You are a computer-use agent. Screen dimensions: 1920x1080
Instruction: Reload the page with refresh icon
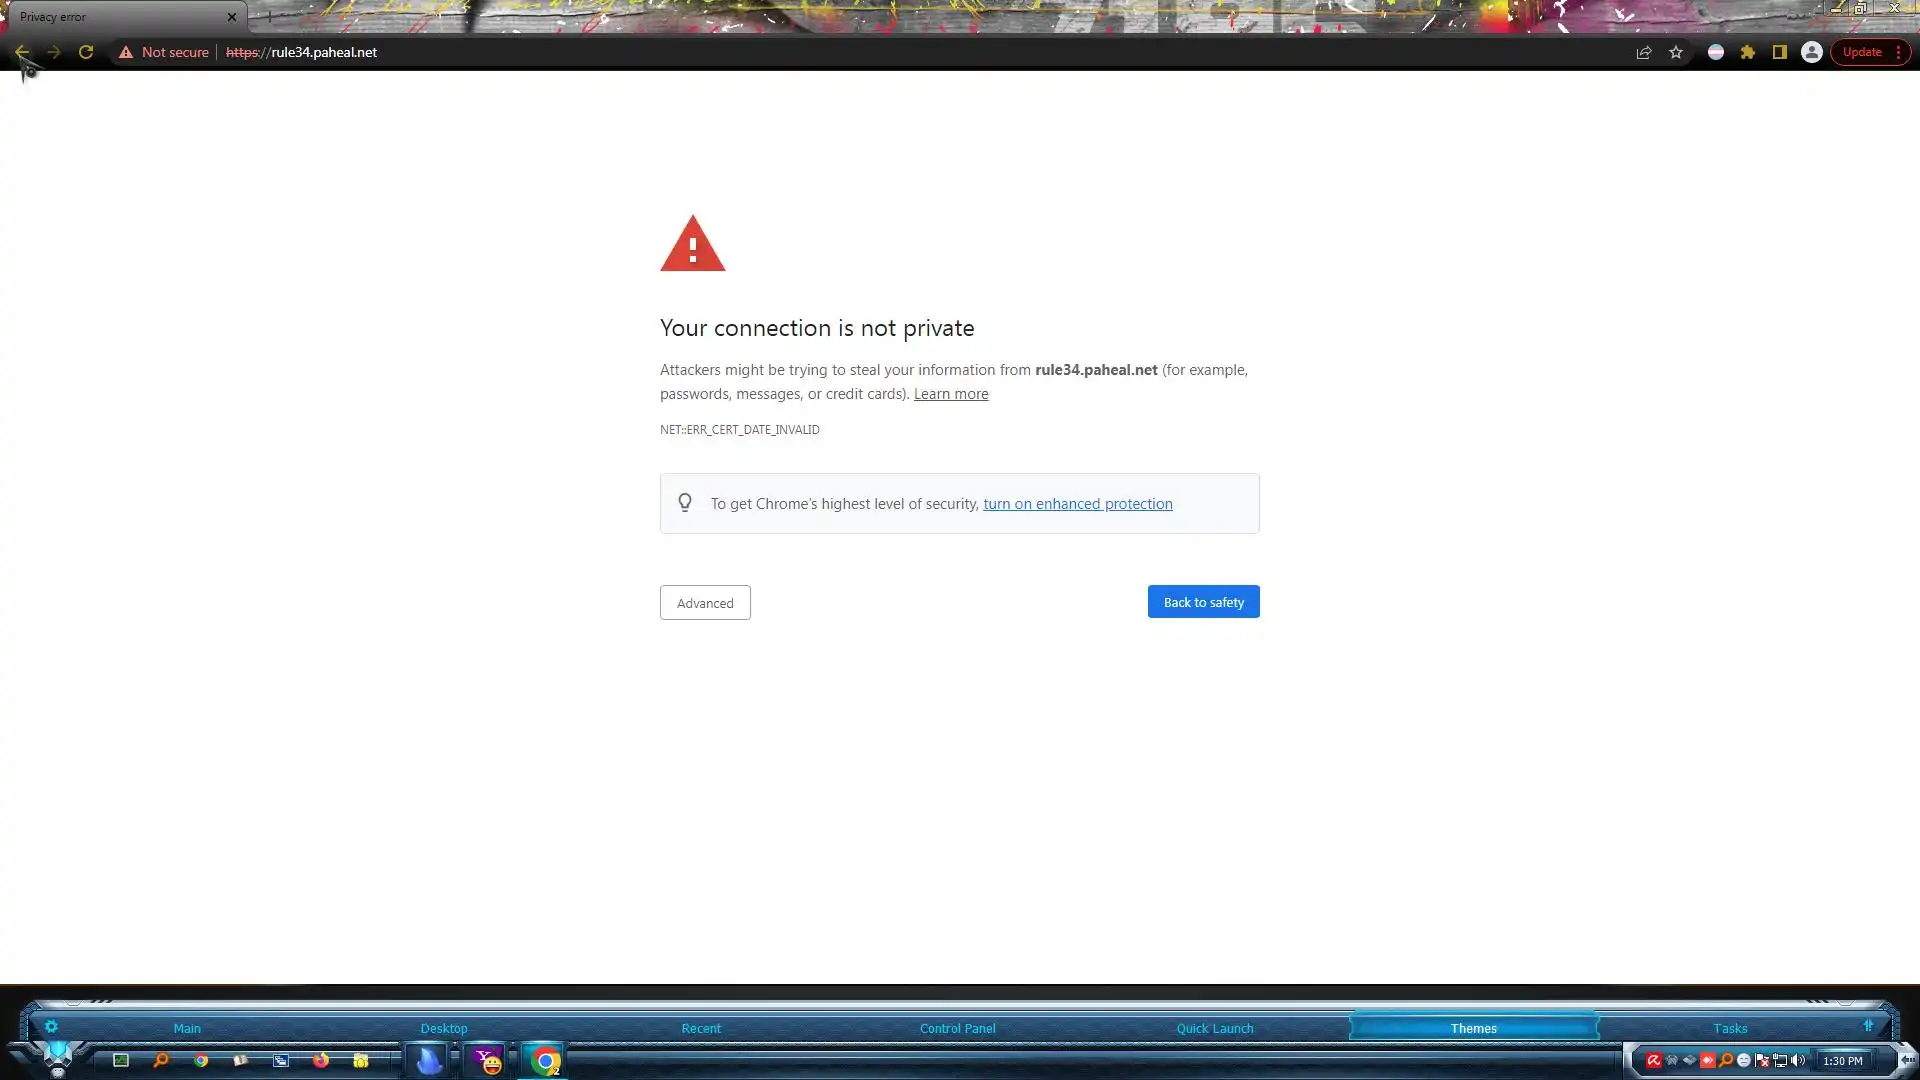click(86, 52)
